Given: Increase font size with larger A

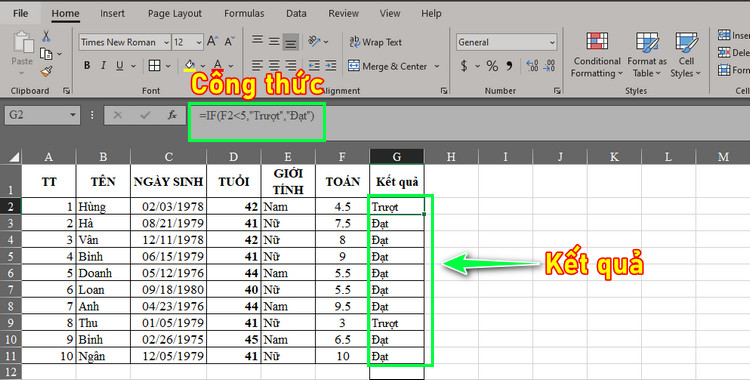Looking at the screenshot, I should (212, 42).
